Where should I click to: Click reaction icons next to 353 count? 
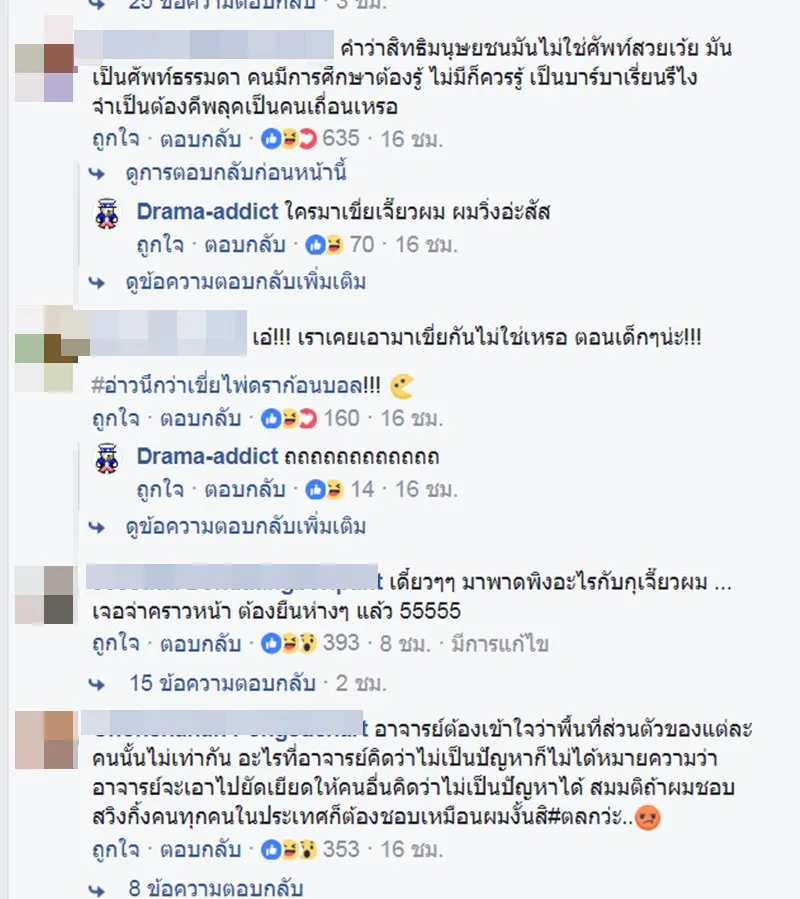pyautogui.click(x=289, y=849)
